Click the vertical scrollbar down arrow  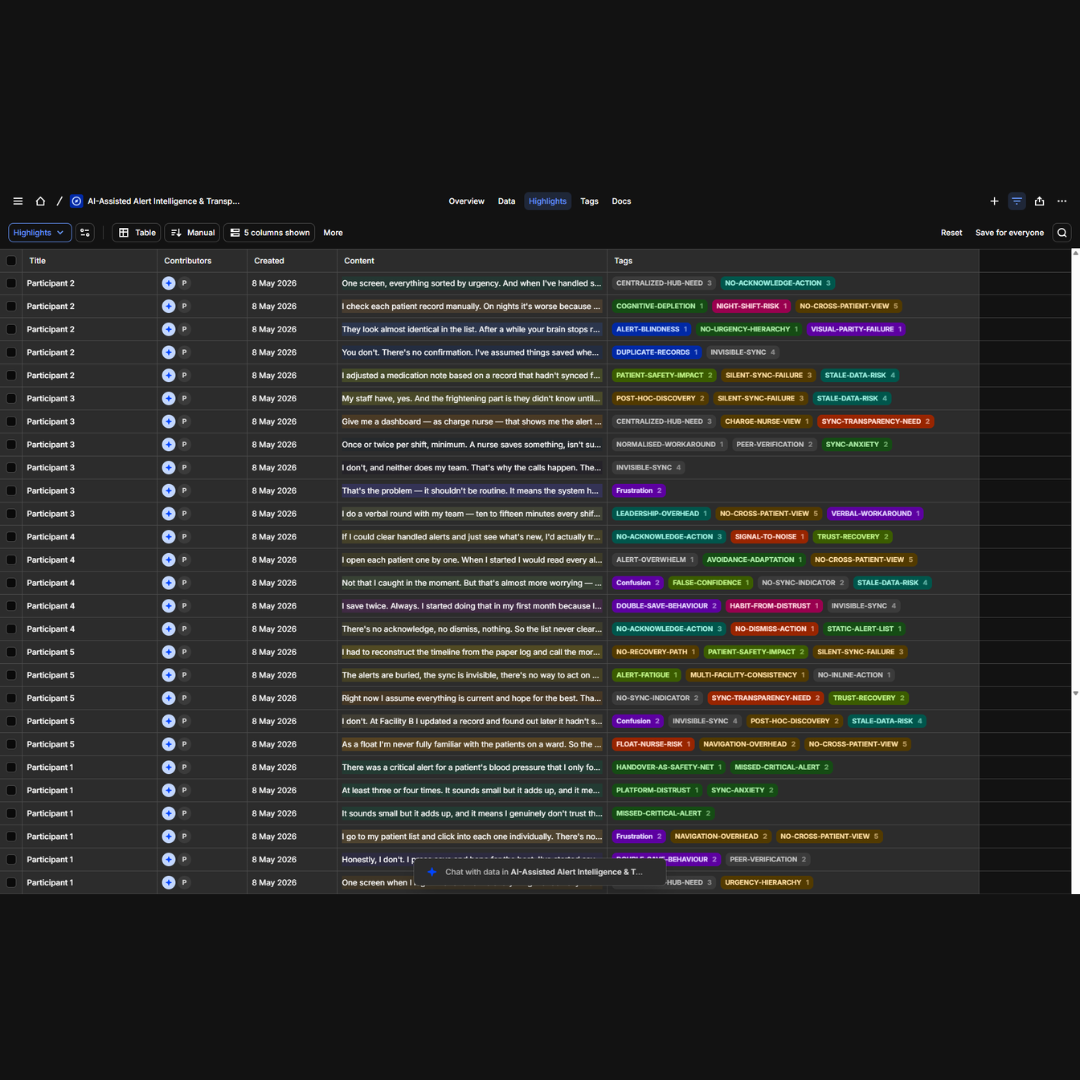pyautogui.click(x=1075, y=694)
